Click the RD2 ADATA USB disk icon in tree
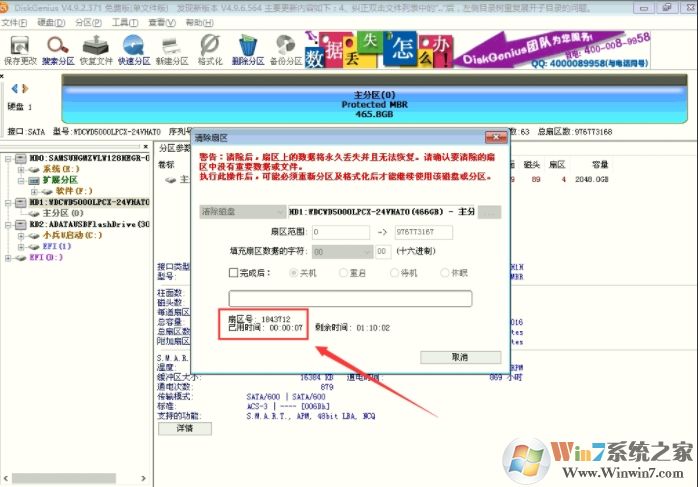 coord(21,225)
